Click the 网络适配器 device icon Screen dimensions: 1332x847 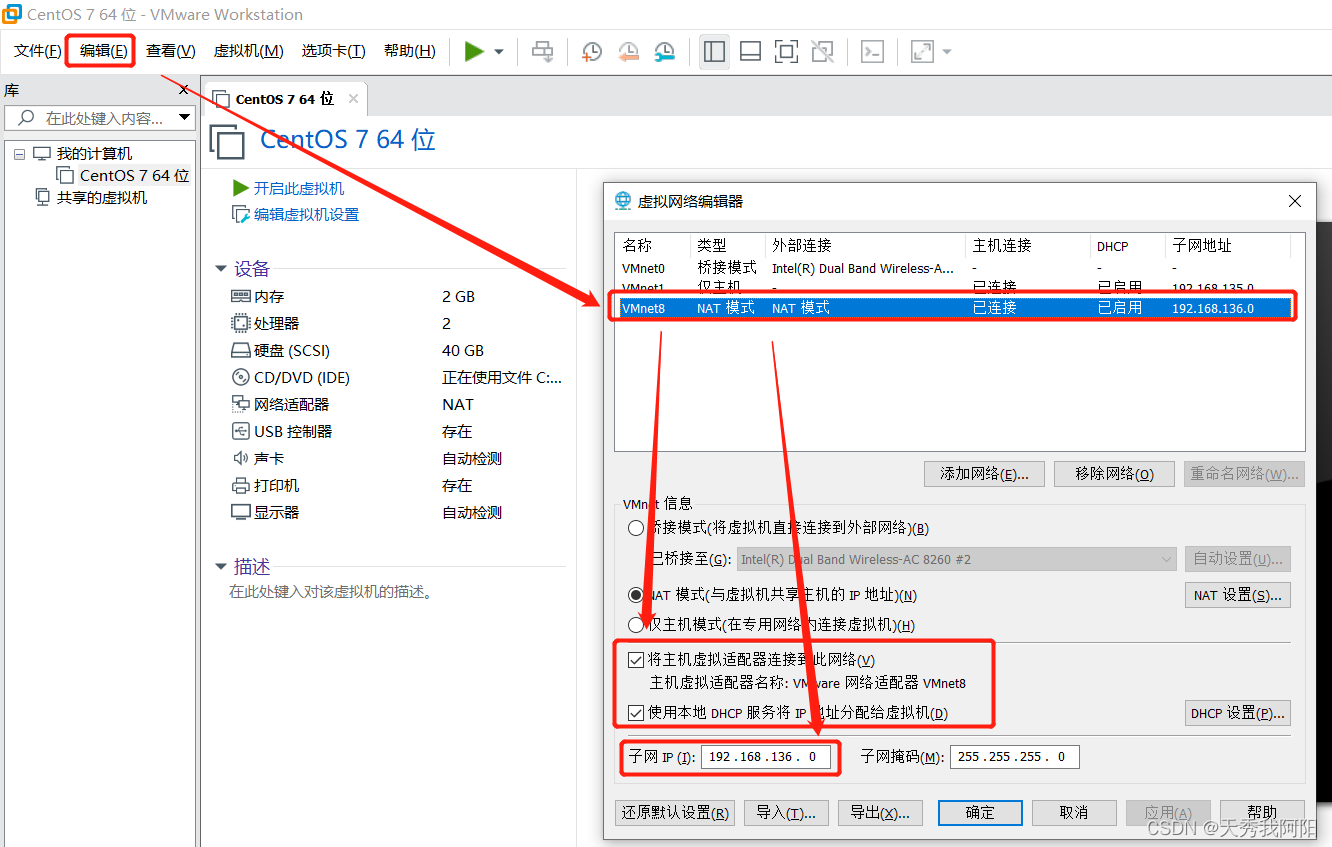click(x=241, y=404)
